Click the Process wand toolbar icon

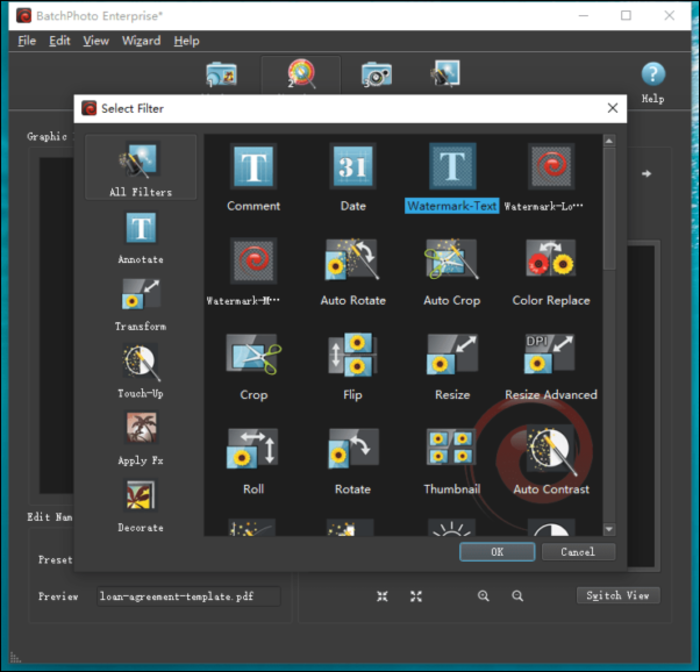(445, 73)
